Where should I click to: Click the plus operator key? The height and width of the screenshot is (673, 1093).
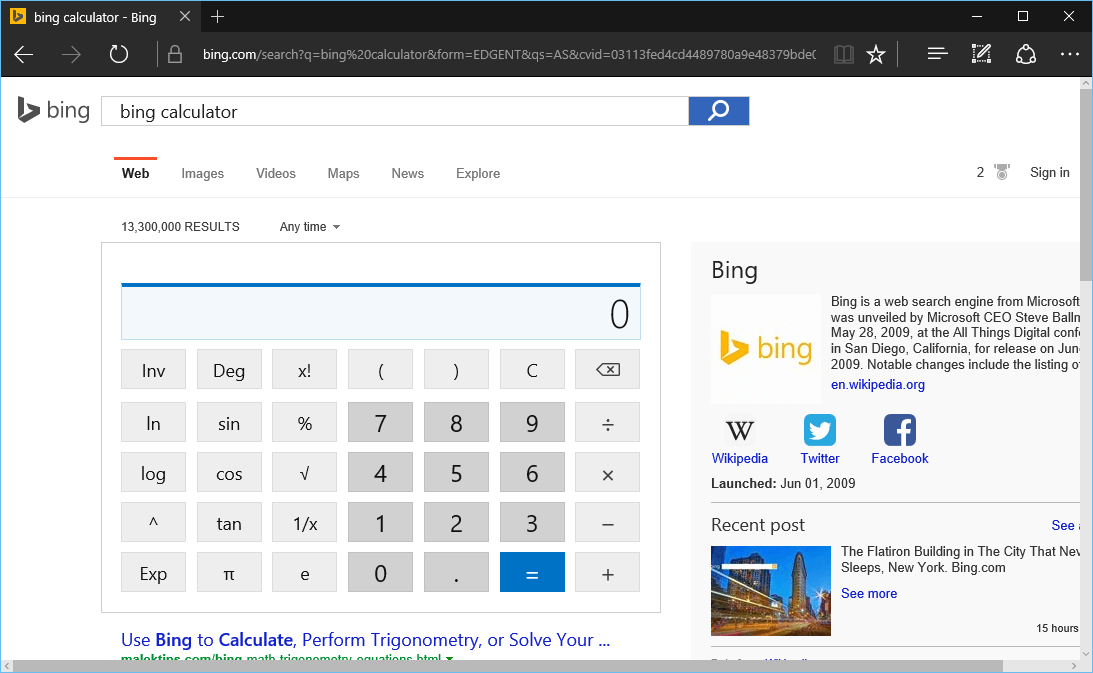coord(607,573)
